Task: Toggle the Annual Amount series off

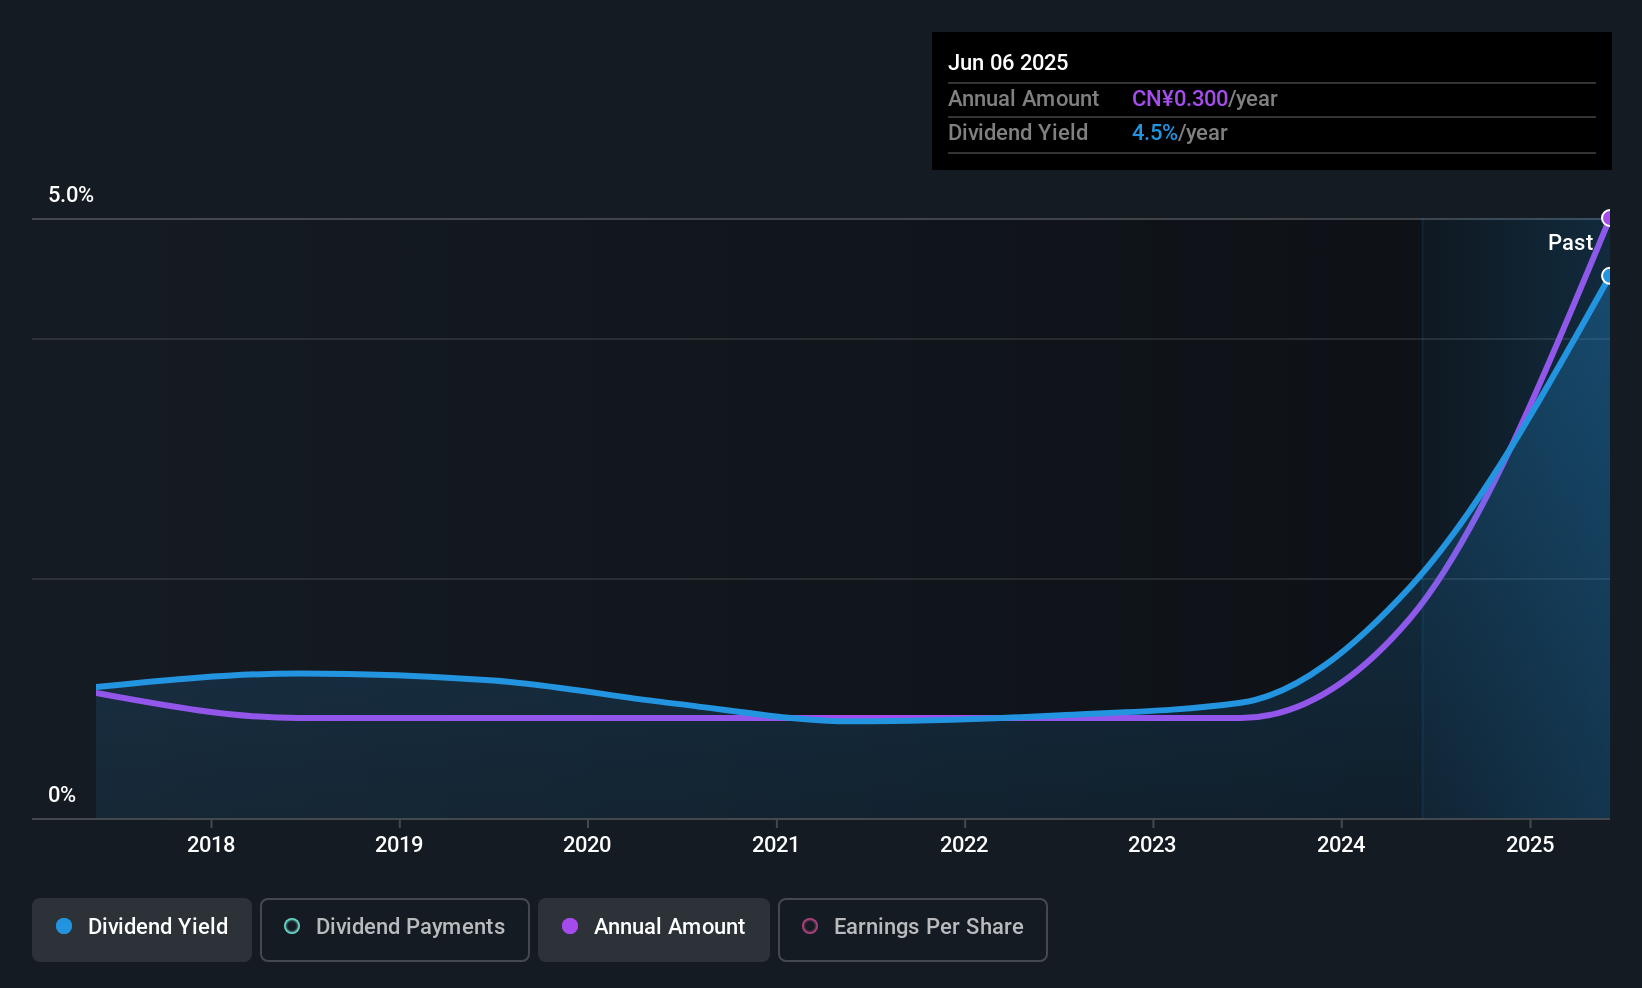Action: click(x=653, y=928)
